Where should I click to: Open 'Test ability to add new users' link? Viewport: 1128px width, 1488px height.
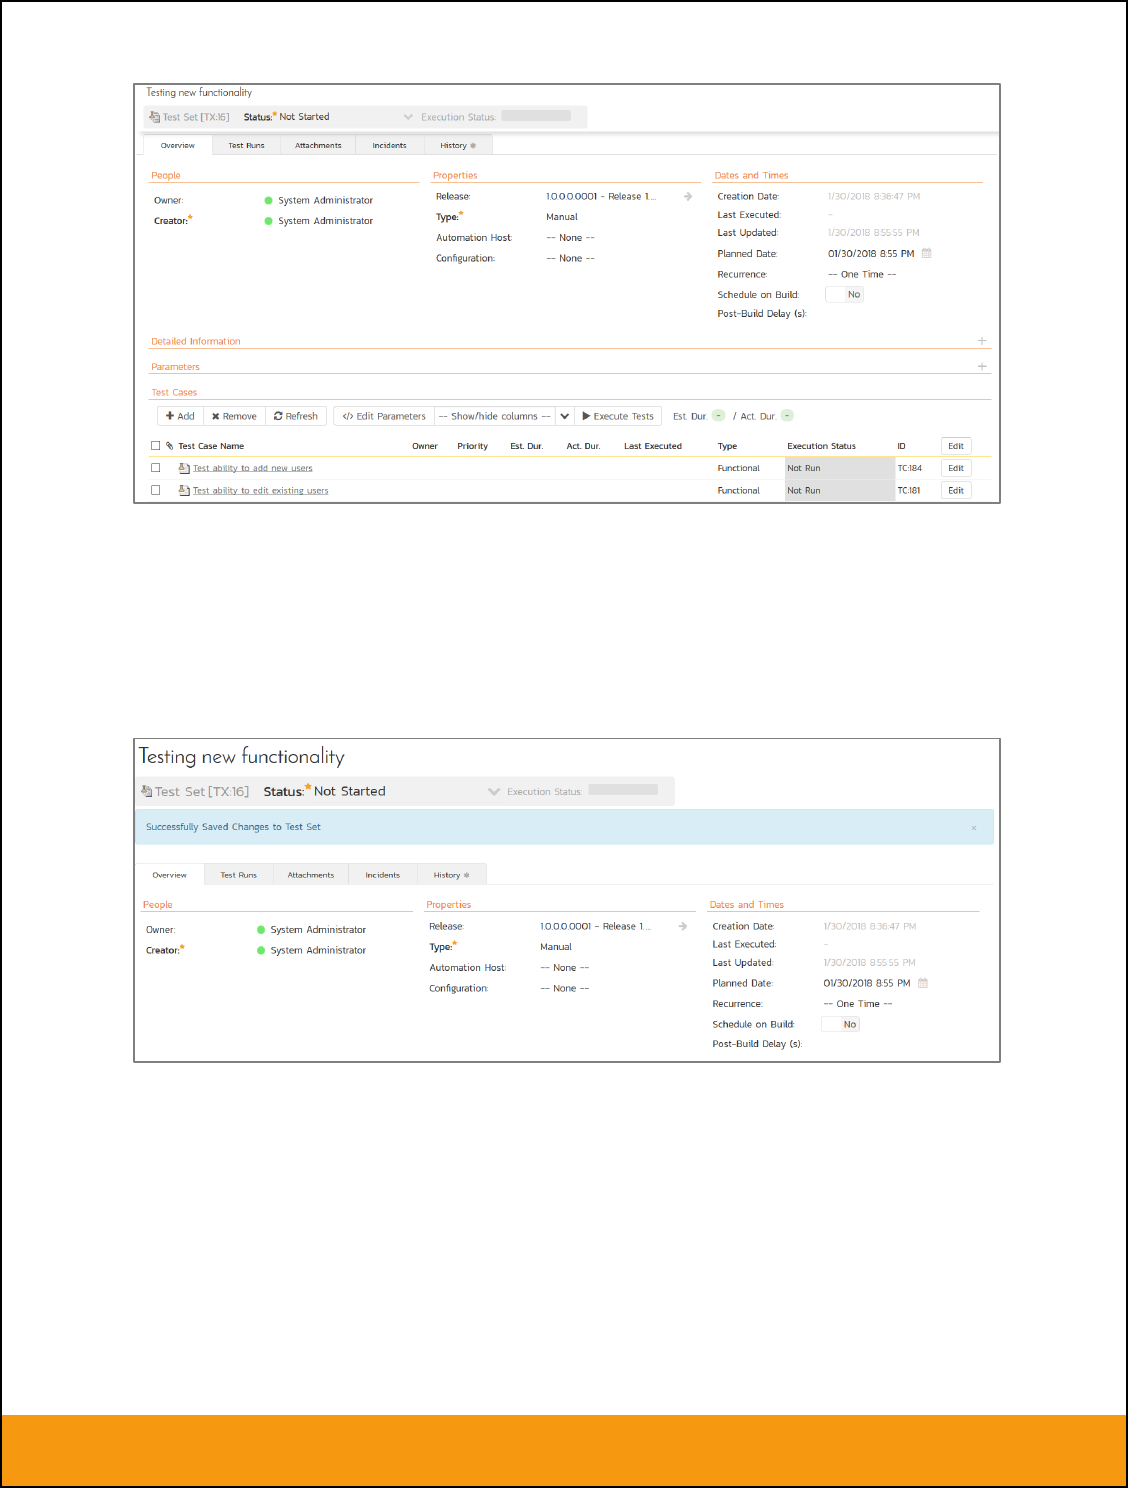click(x=252, y=468)
